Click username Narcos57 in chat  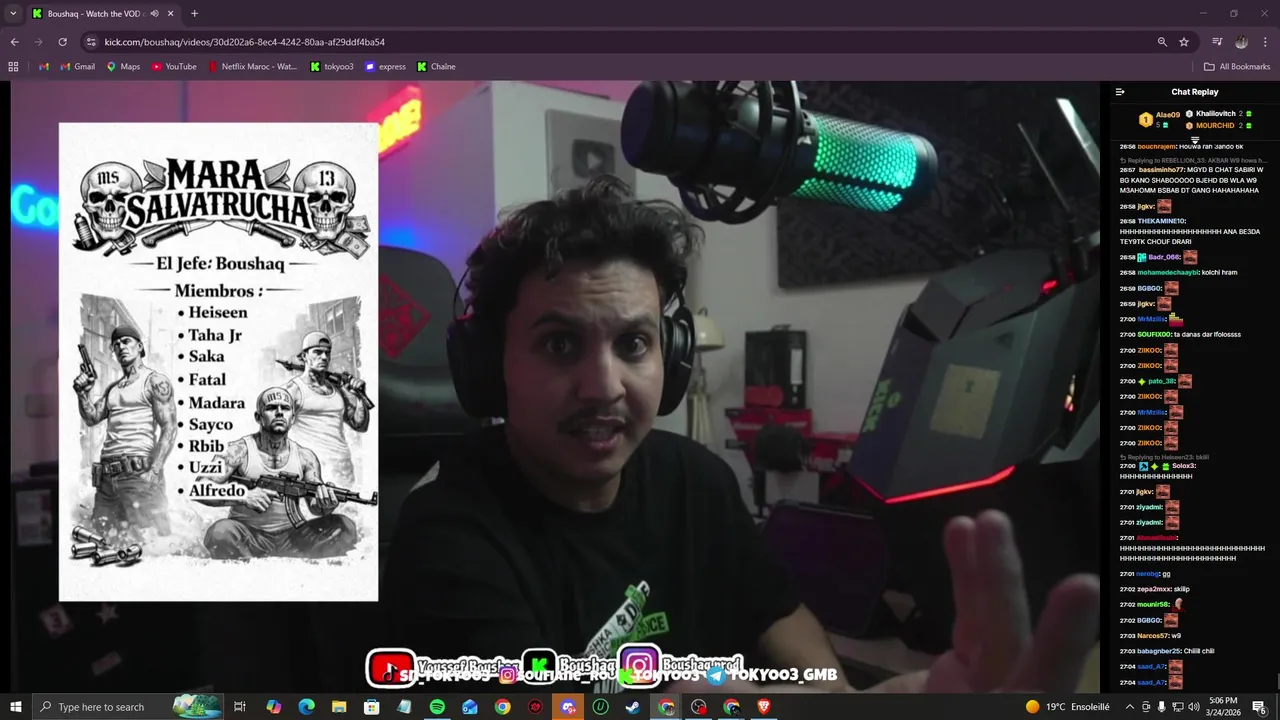coord(1153,636)
